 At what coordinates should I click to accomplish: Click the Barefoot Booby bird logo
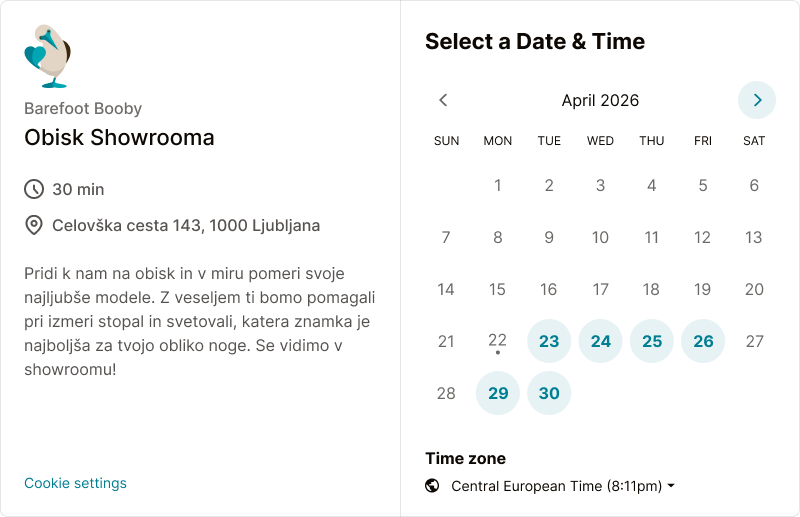[x=46, y=56]
